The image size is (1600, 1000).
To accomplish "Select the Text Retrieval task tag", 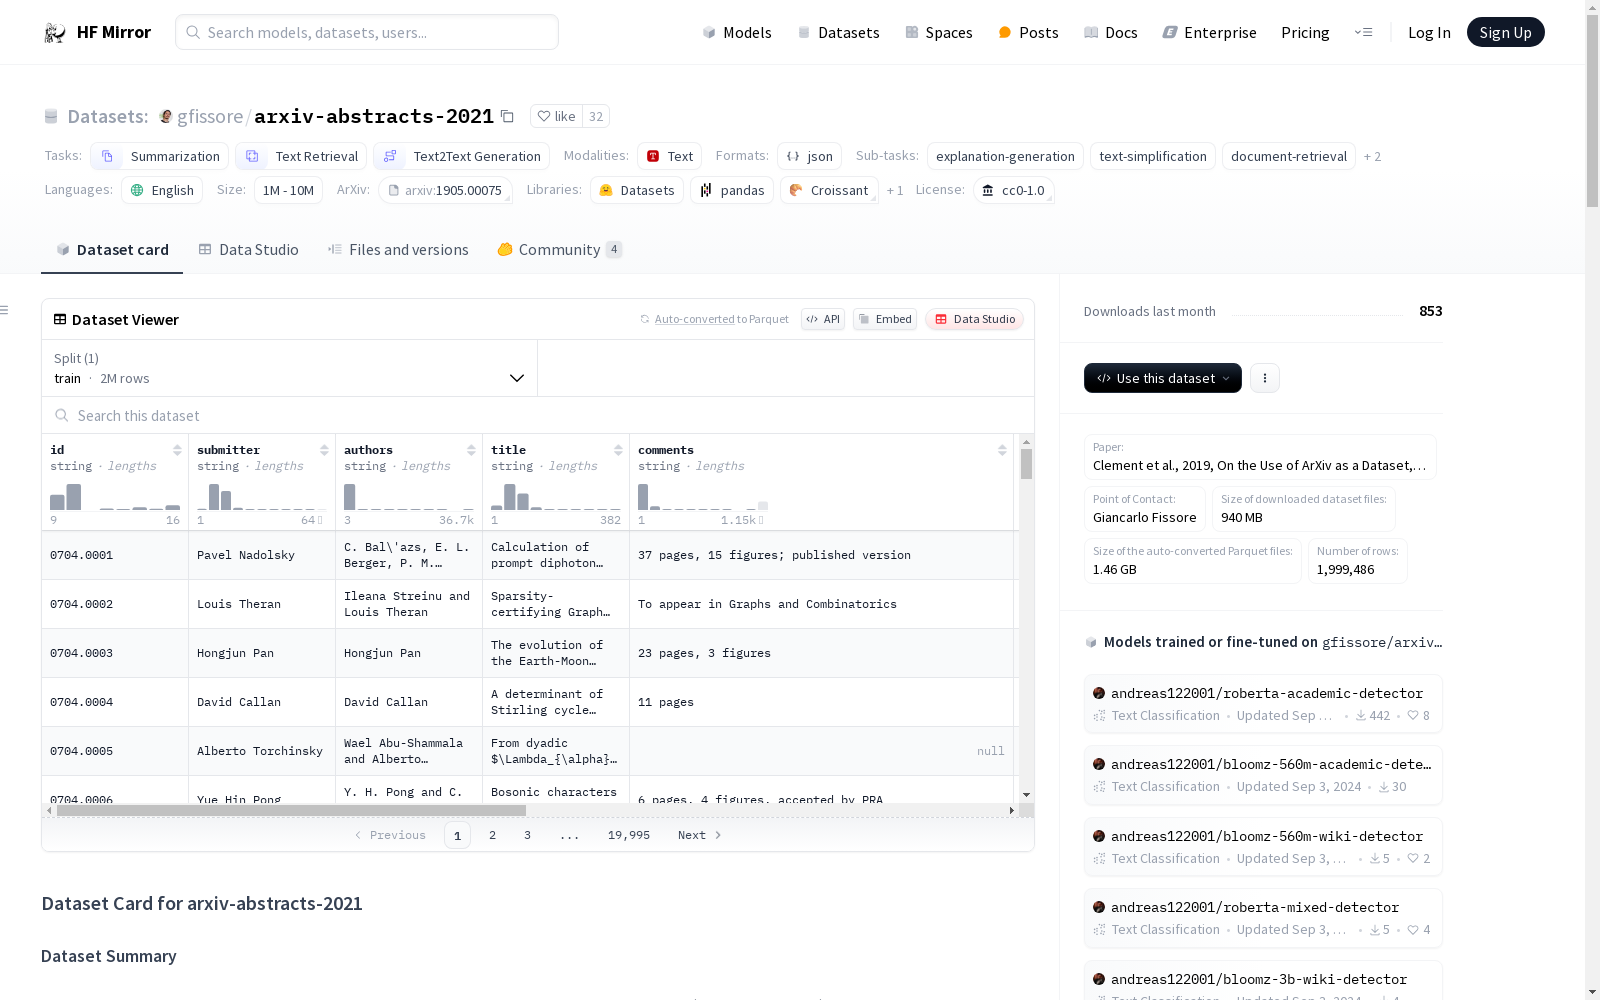I will (301, 156).
